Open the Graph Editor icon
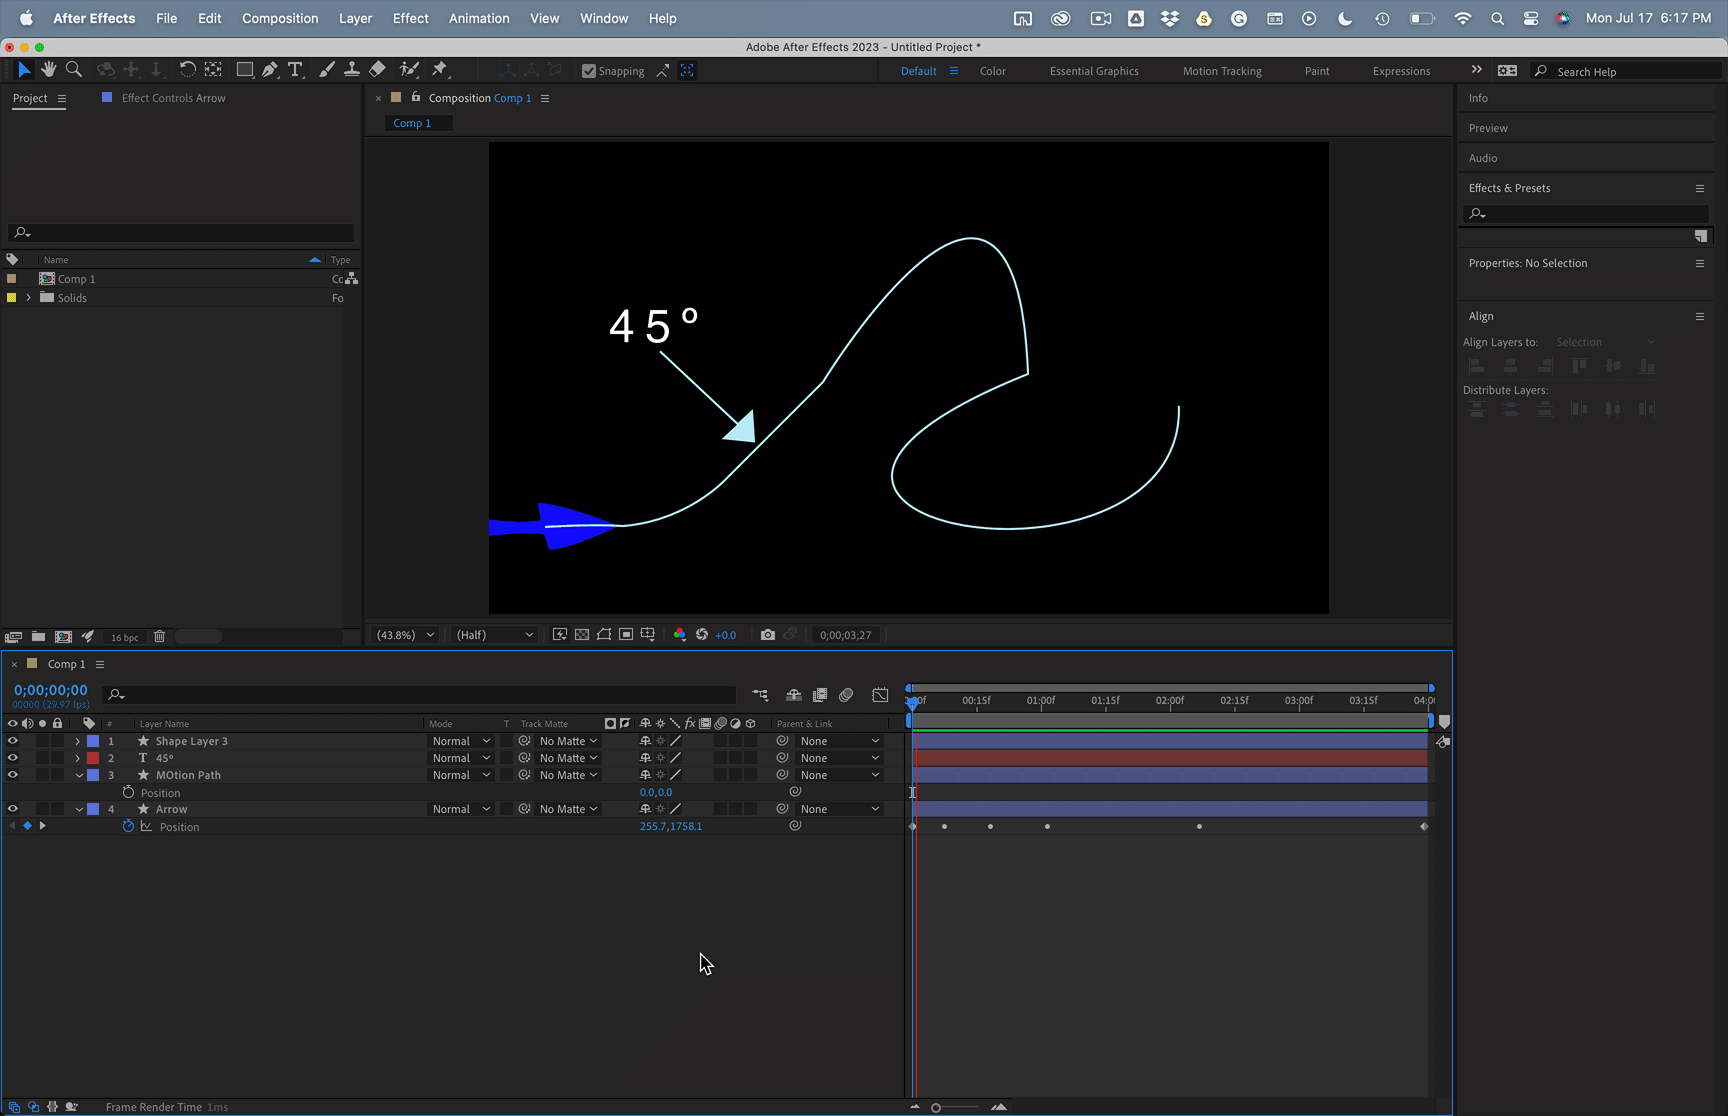The image size is (1728, 1116). 880,695
